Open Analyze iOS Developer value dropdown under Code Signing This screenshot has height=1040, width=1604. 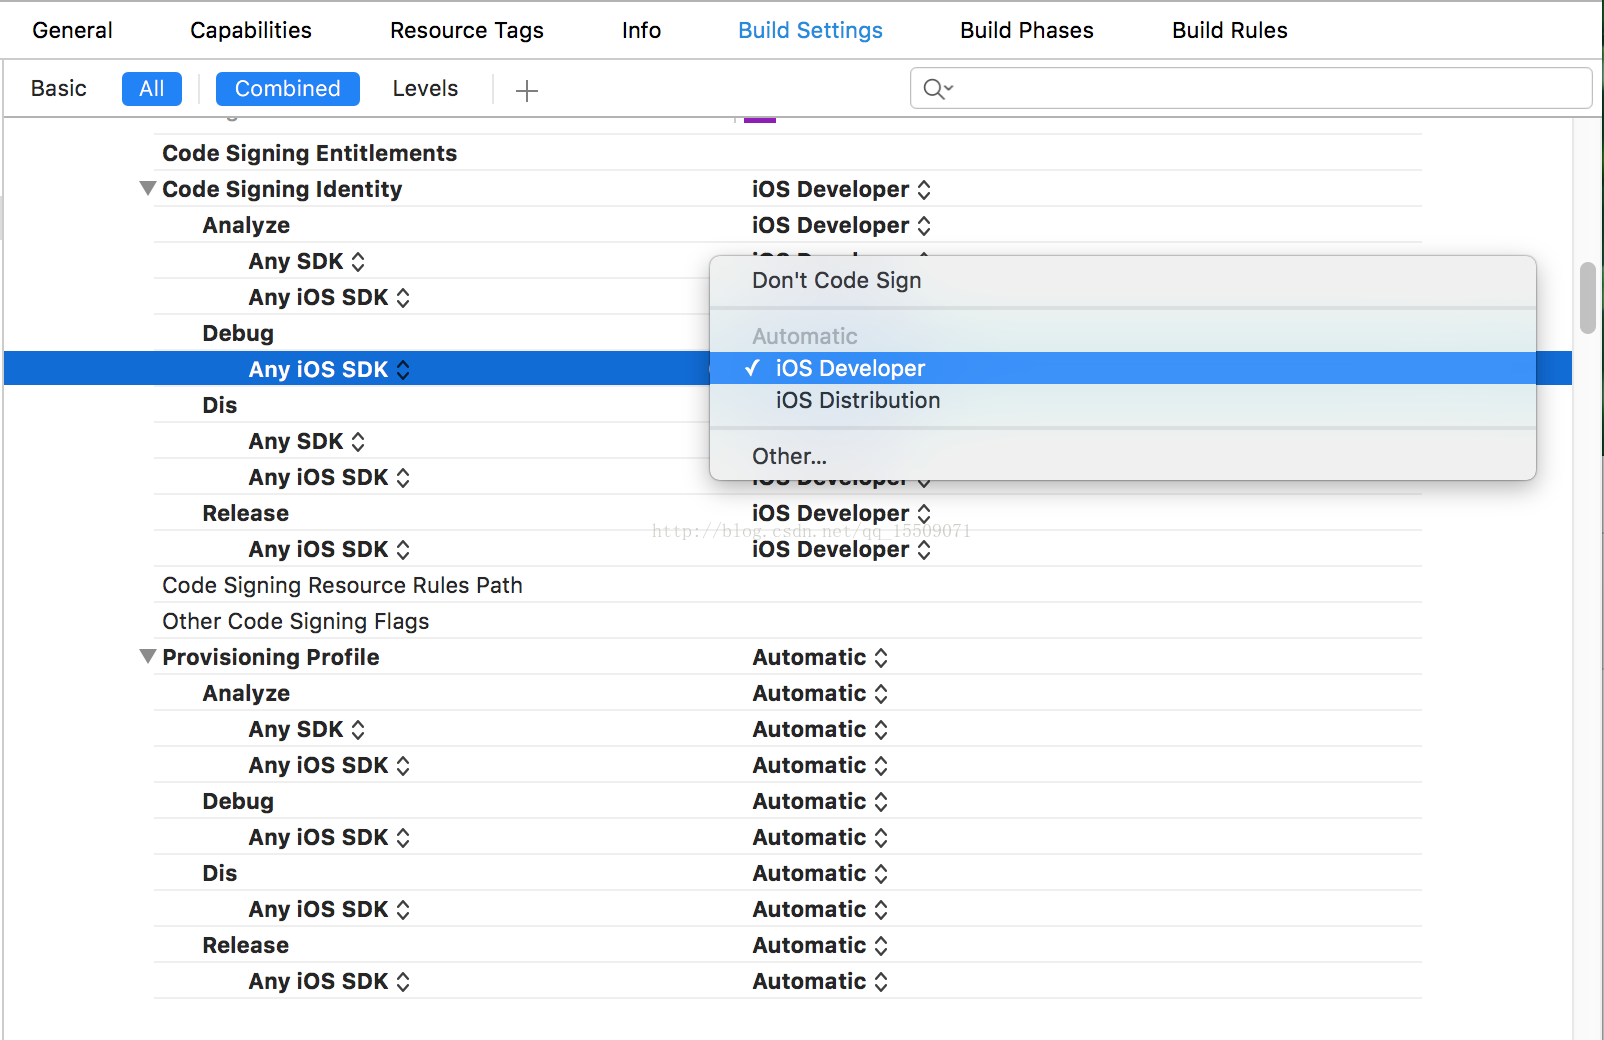(x=841, y=225)
